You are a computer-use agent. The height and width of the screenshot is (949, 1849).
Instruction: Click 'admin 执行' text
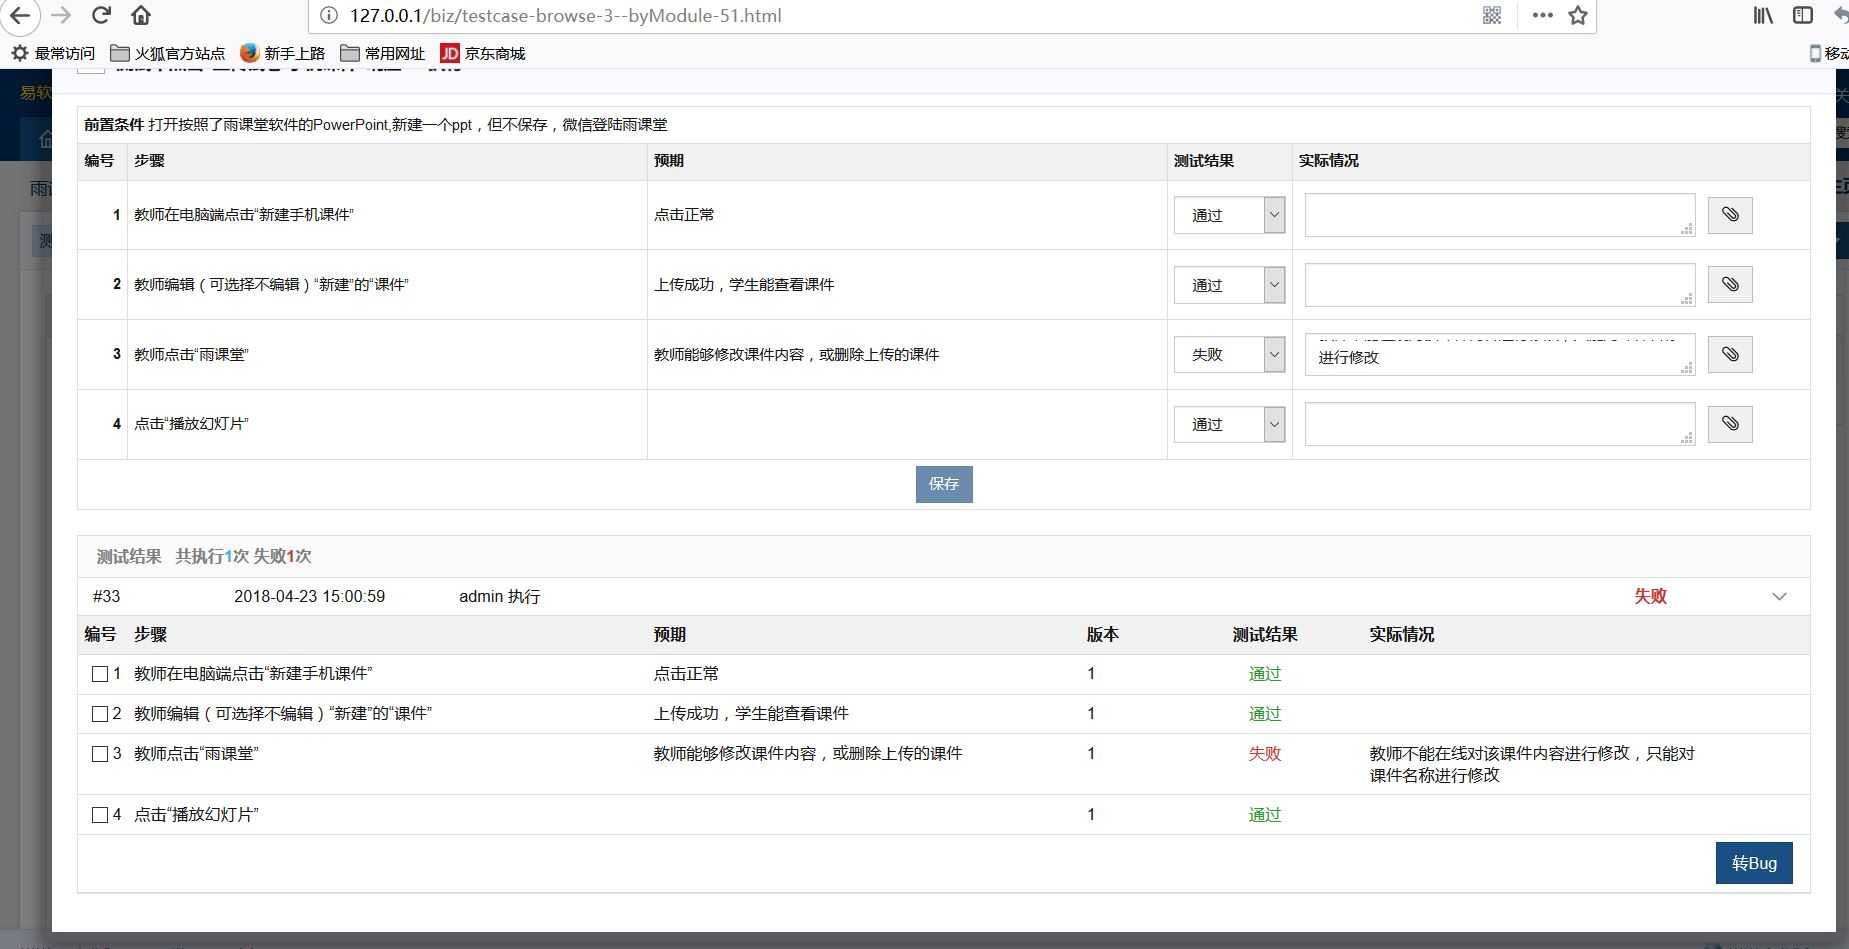coord(499,597)
